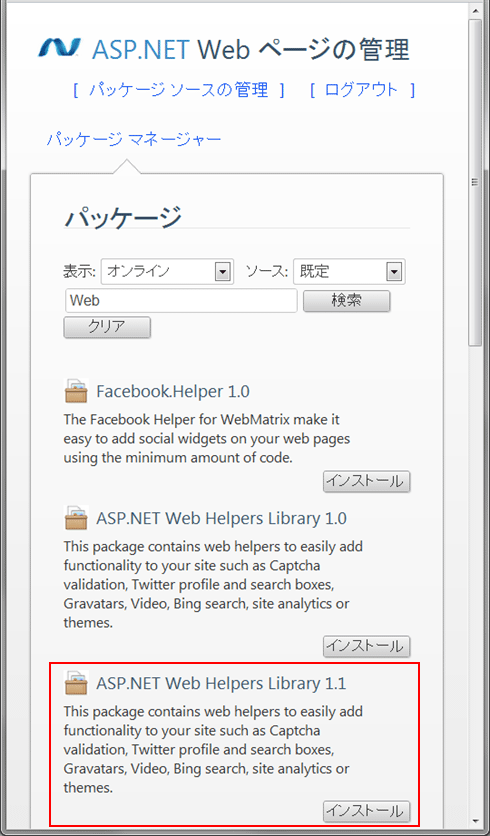Focus the search field containing Web
The width and height of the screenshot is (490, 836).
point(181,301)
